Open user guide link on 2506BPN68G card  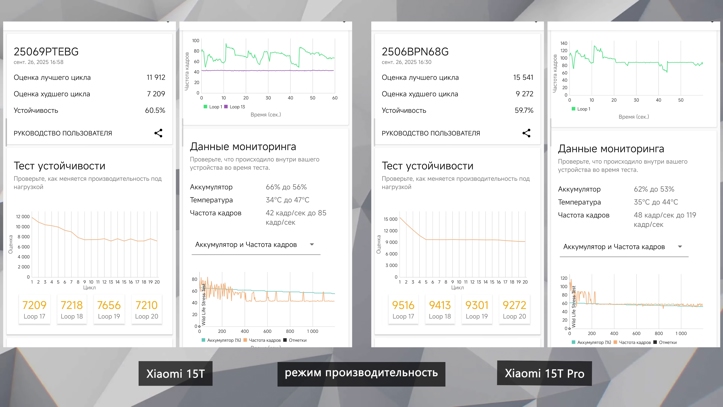431,133
